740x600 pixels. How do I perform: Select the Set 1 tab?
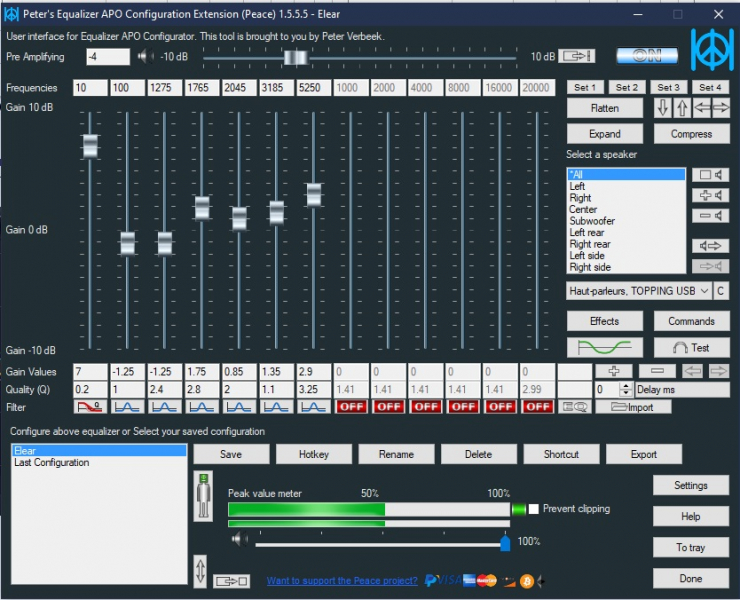[x=585, y=87]
